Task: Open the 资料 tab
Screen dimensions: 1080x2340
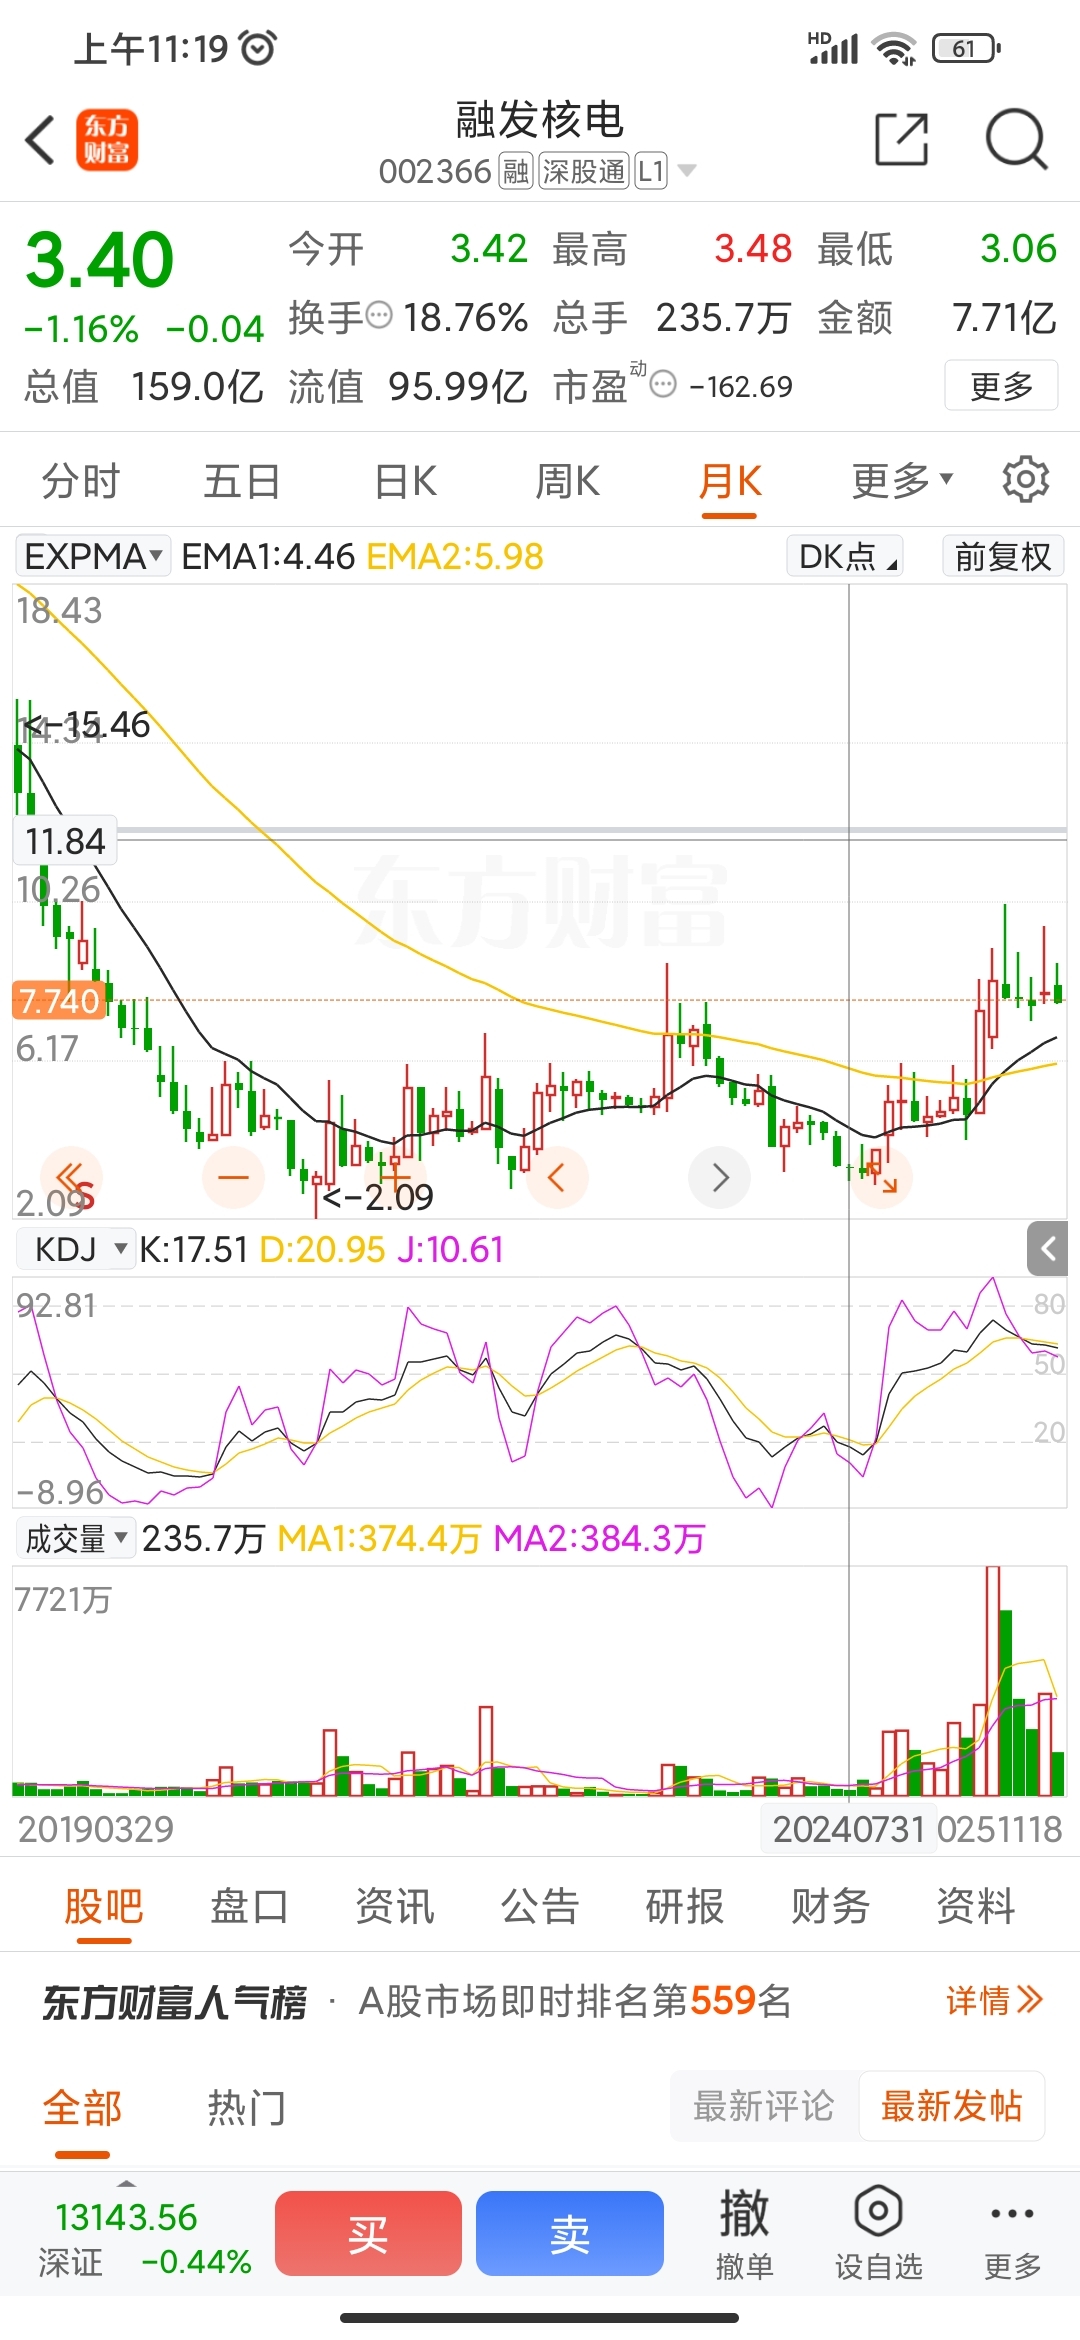Action: [975, 1905]
